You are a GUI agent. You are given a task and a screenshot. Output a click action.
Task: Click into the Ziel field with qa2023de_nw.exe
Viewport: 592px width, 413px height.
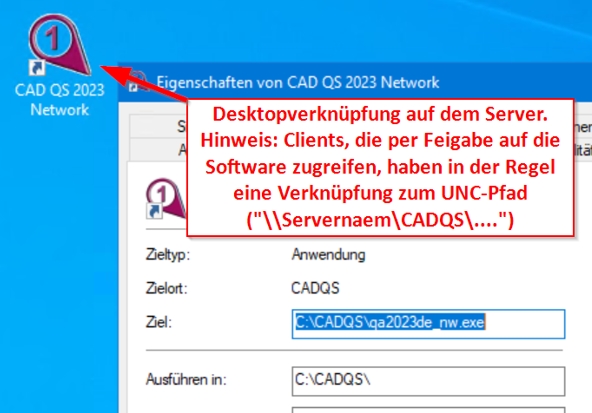[x=428, y=324]
